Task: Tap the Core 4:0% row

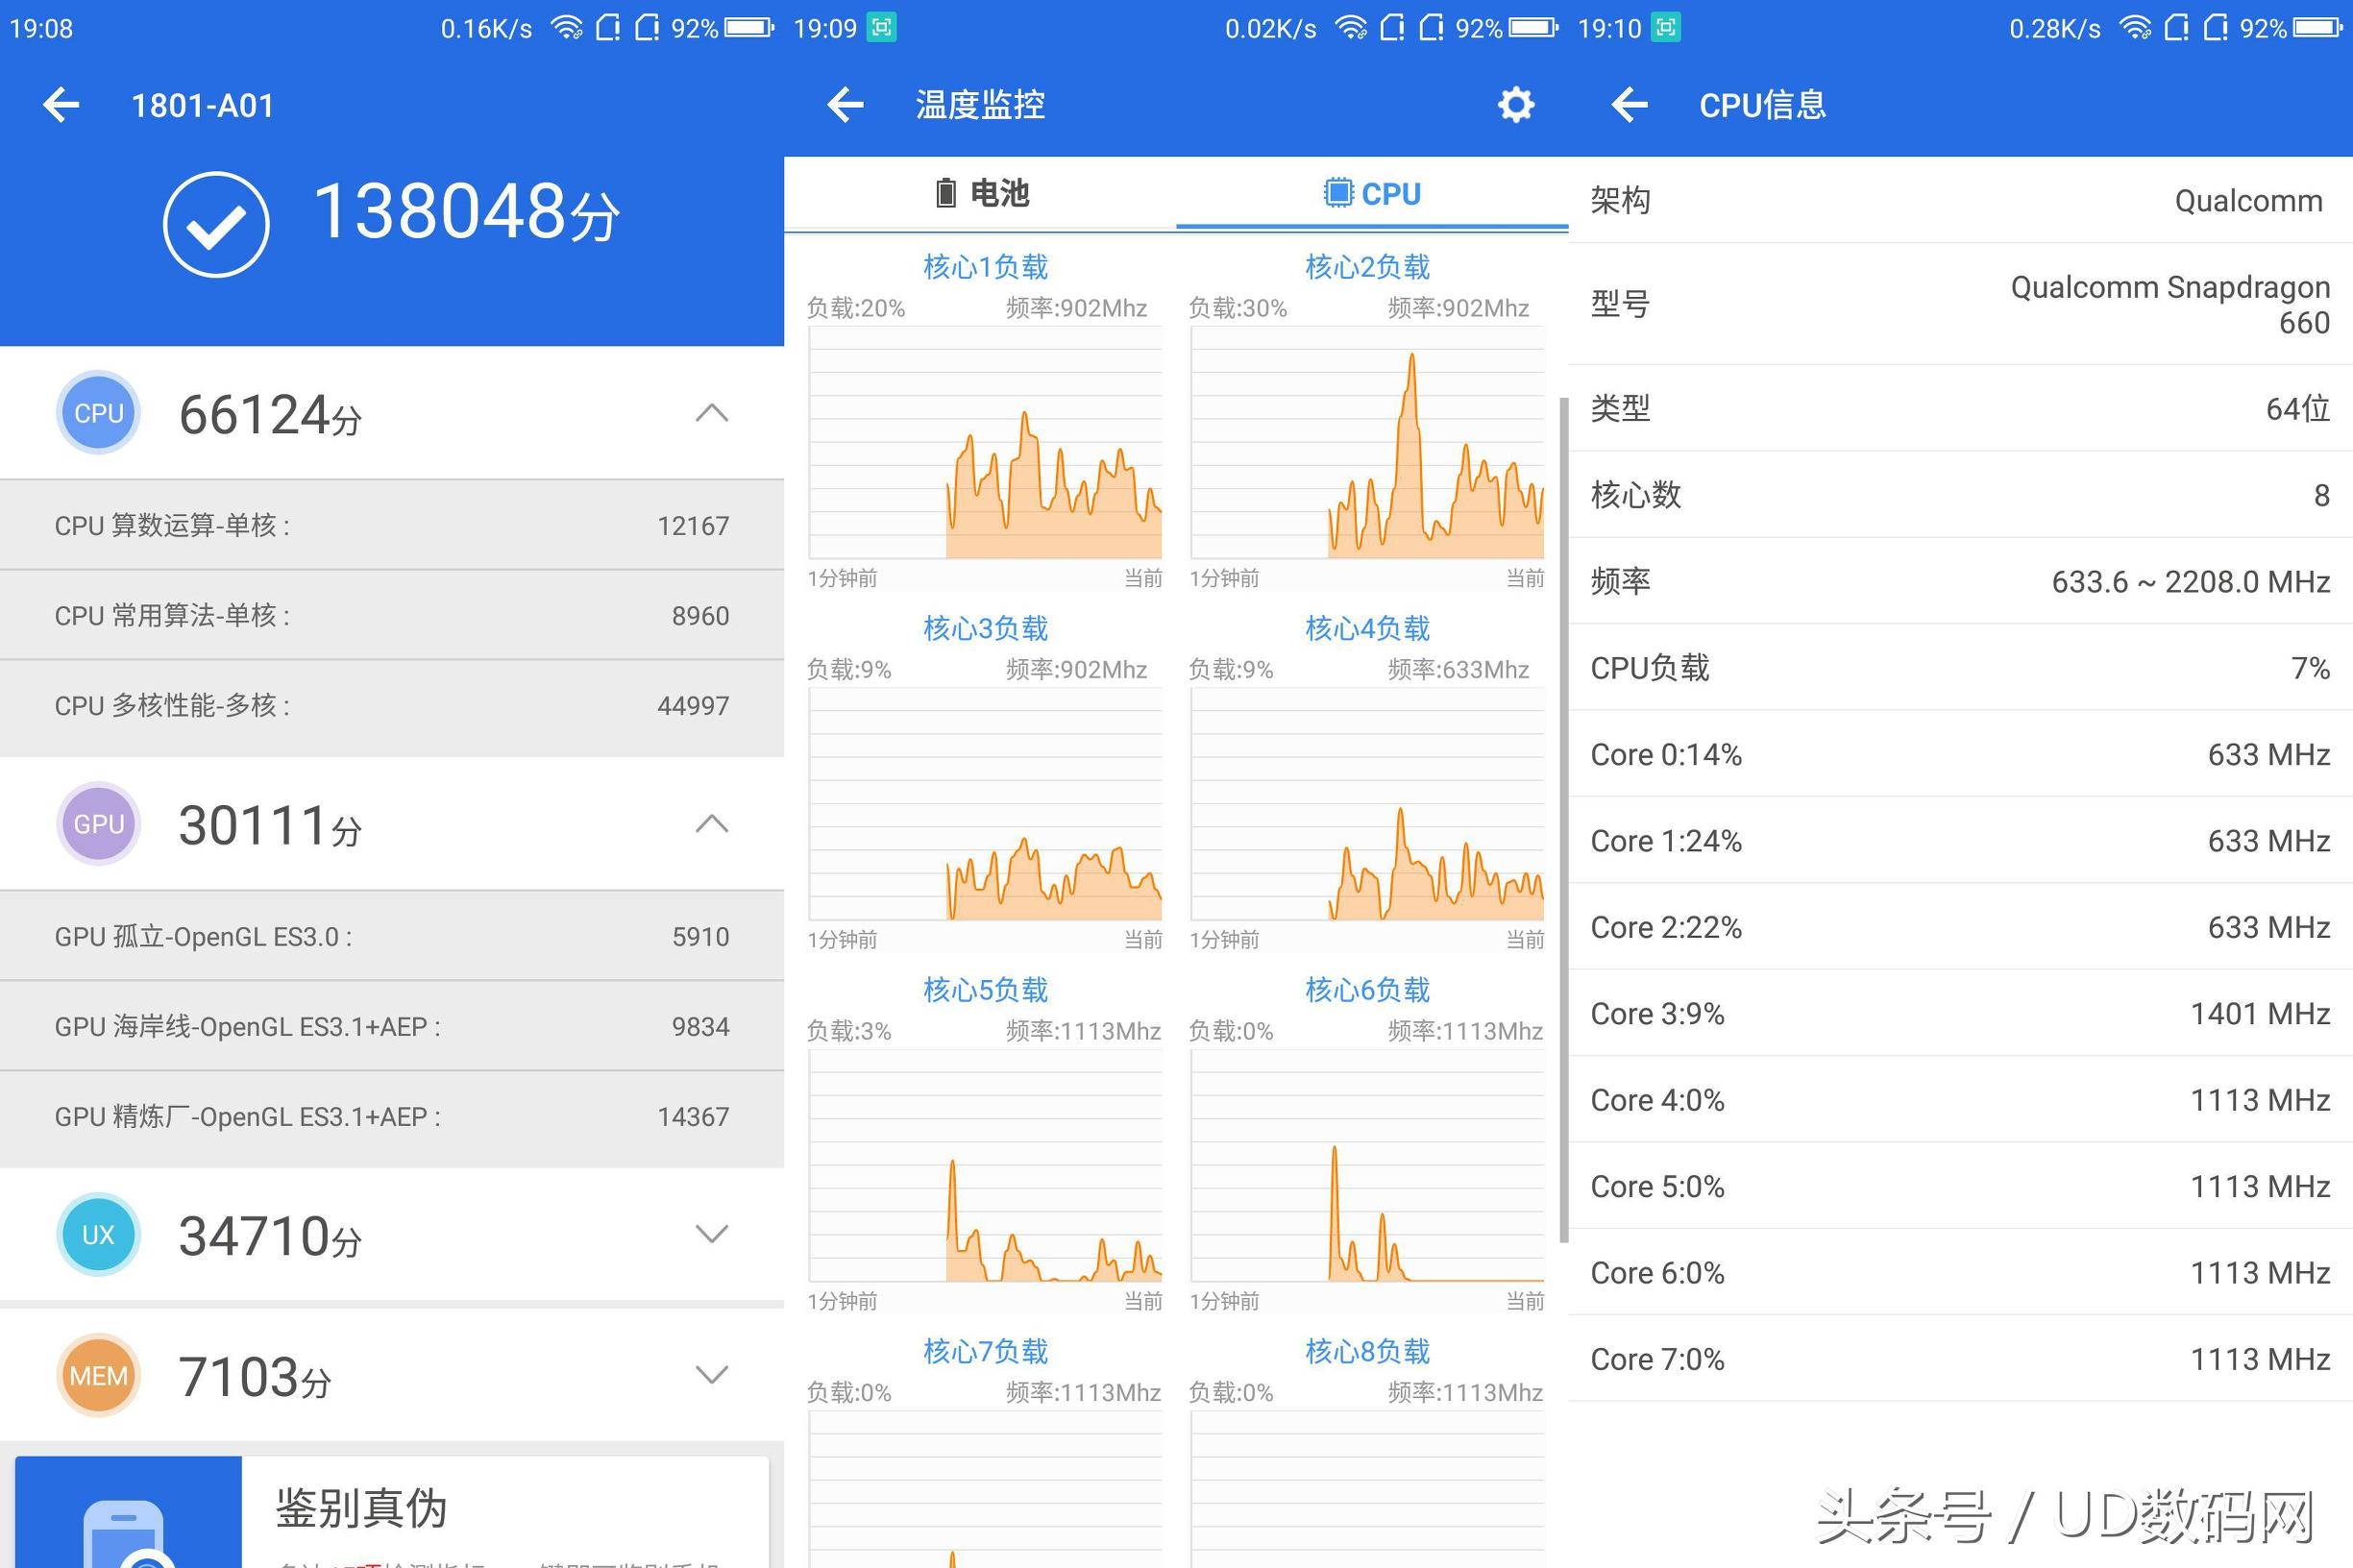Action: (x=1960, y=1100)
